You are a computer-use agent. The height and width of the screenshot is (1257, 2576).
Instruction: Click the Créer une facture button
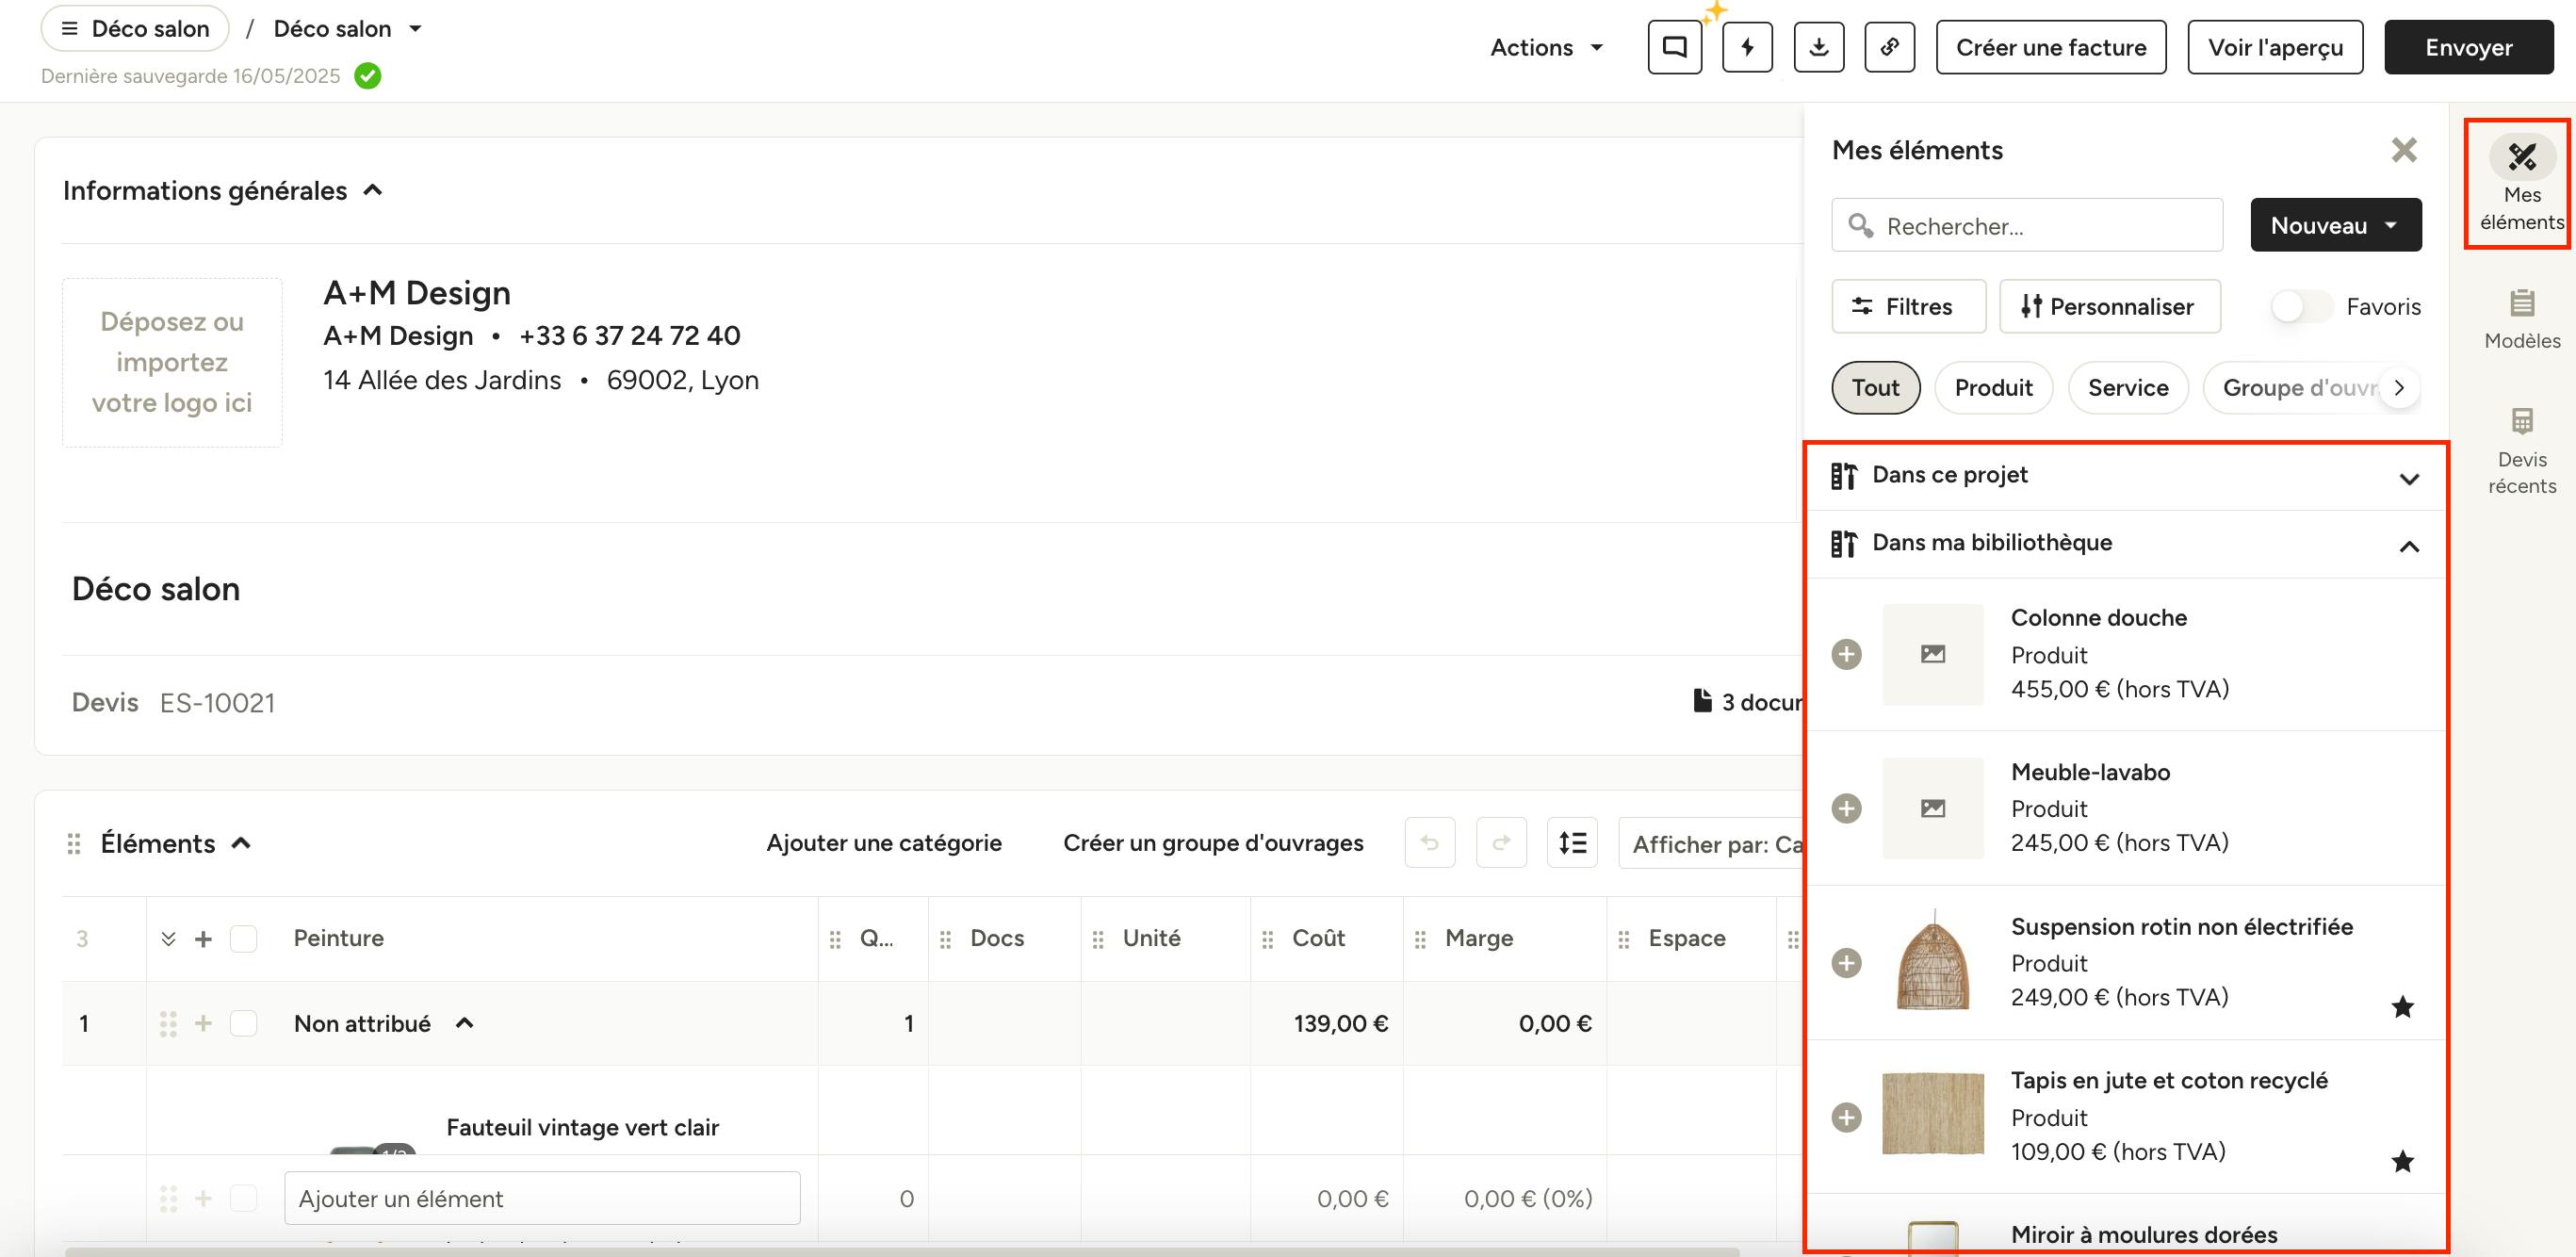[x=2050, y=47]
